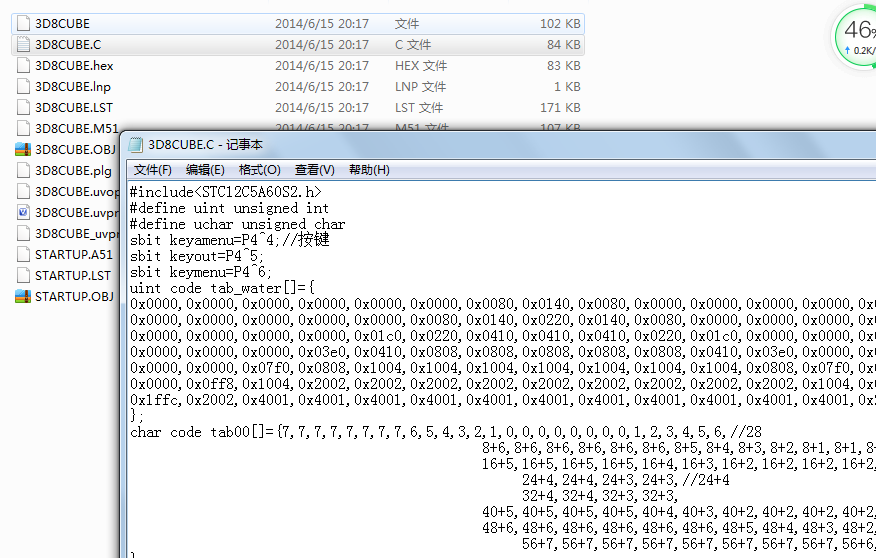The width and height of the screenshot is (876, 558).
Task: Click the Notepad title bar icon
Action: [136, 145]
